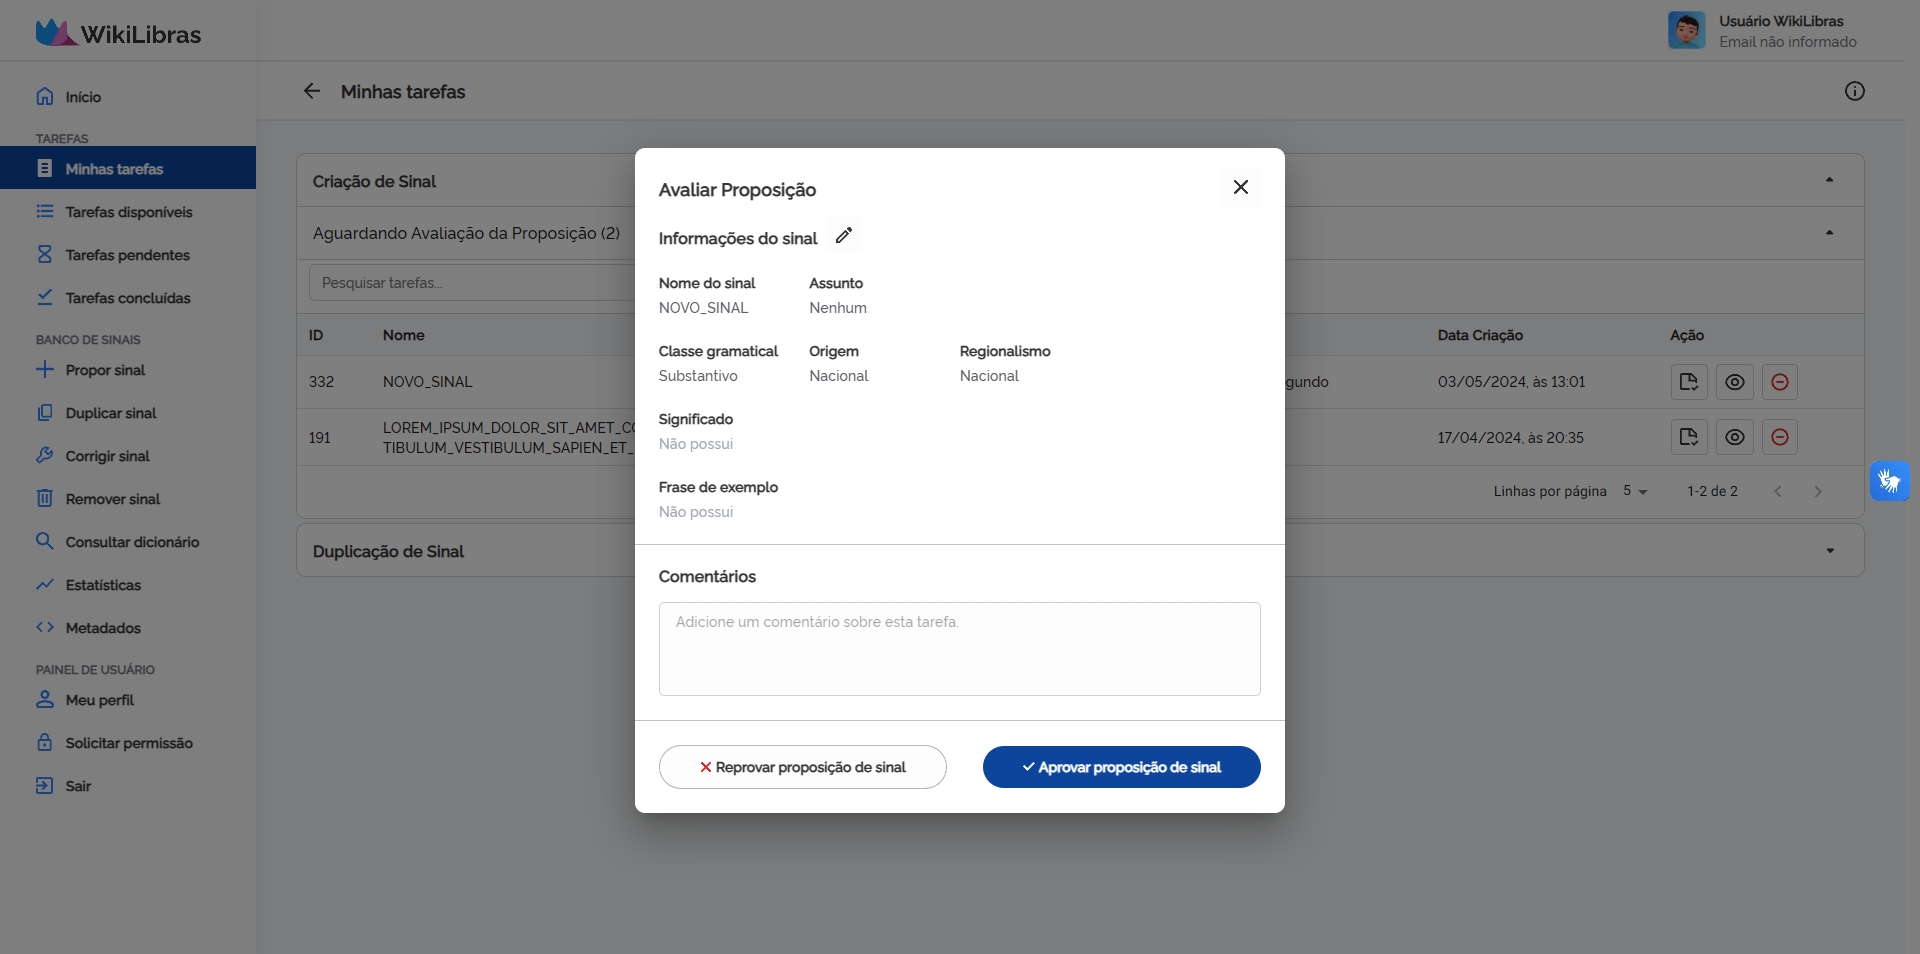Open Corrigir sinal from the sidebar

tap(106, 456)
